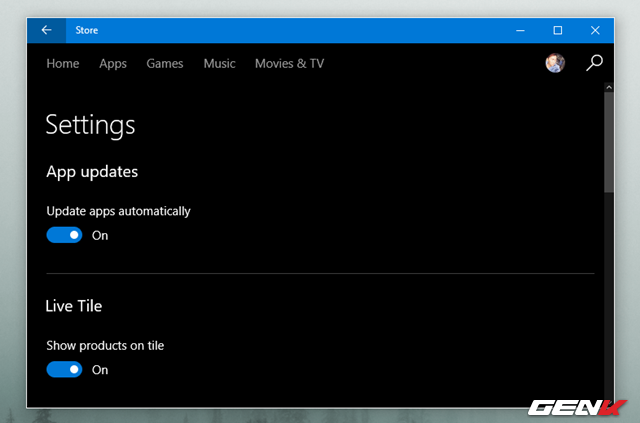Go back using the Store back arrow
Image resolution: width=640 pixels, height=423 pixels.
[x=46, y=30]
